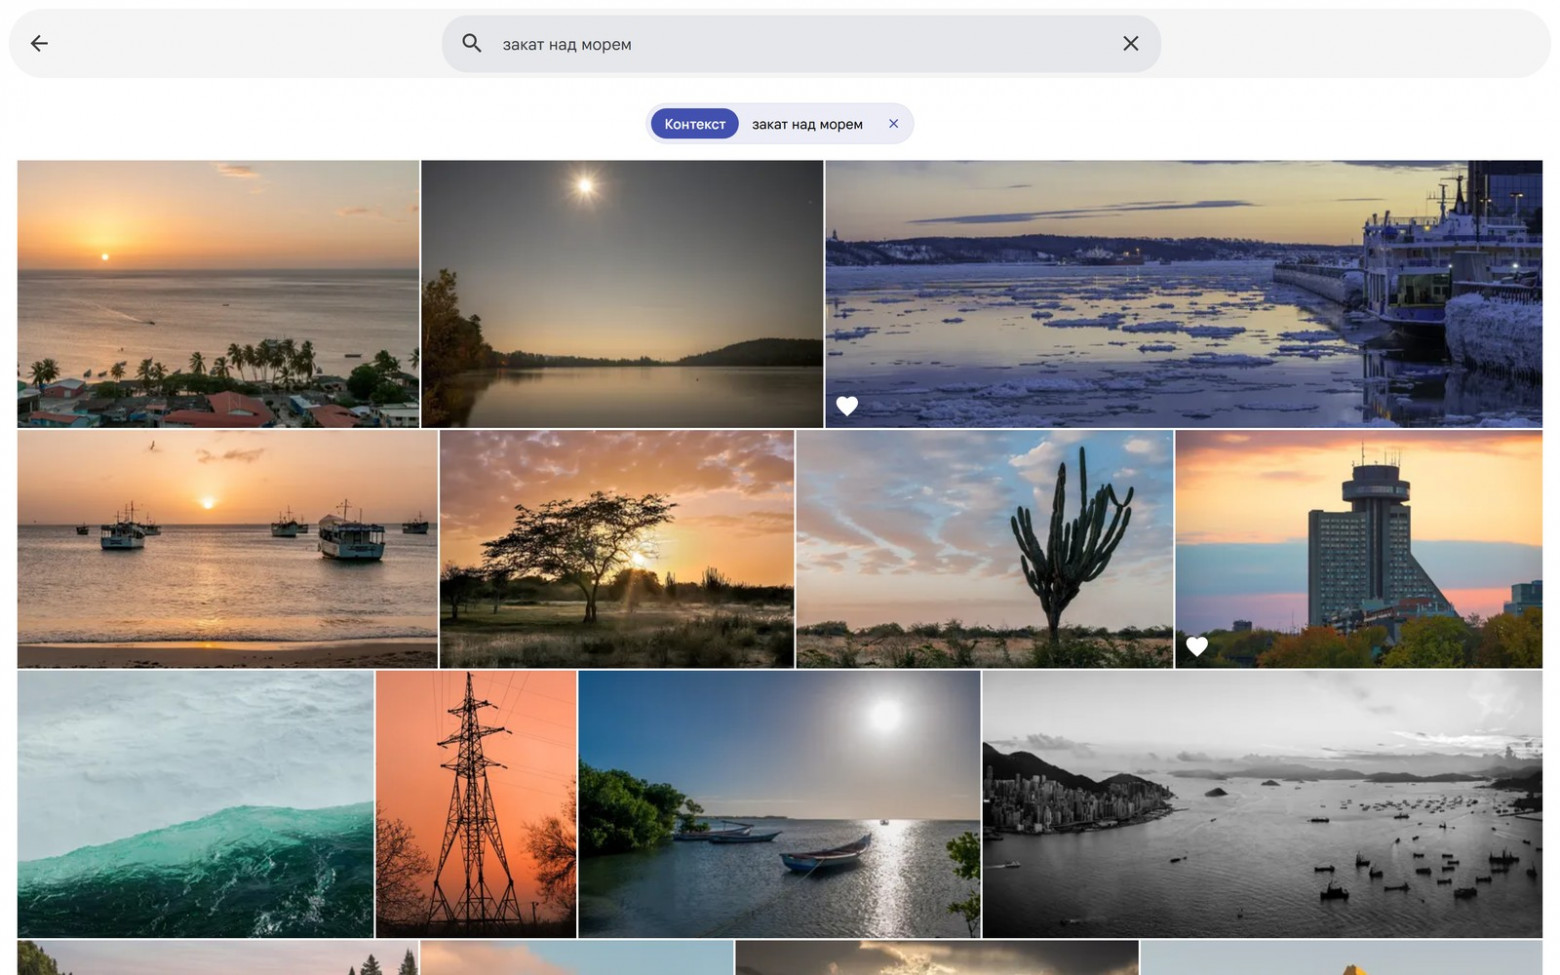The image size is (1560, 975).
Task: Open the turquoise wave photo
Action: pos(195,804)
